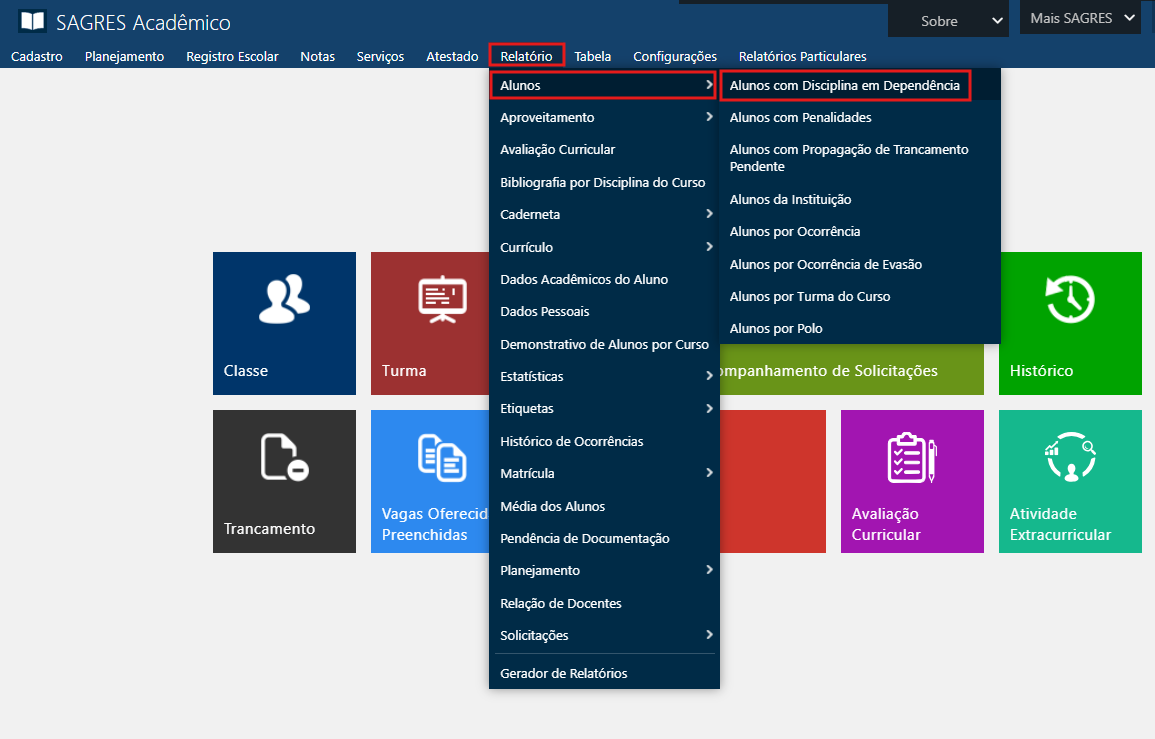Open the Avaliação Curricular clipboard icon

(x=912, y=458)
